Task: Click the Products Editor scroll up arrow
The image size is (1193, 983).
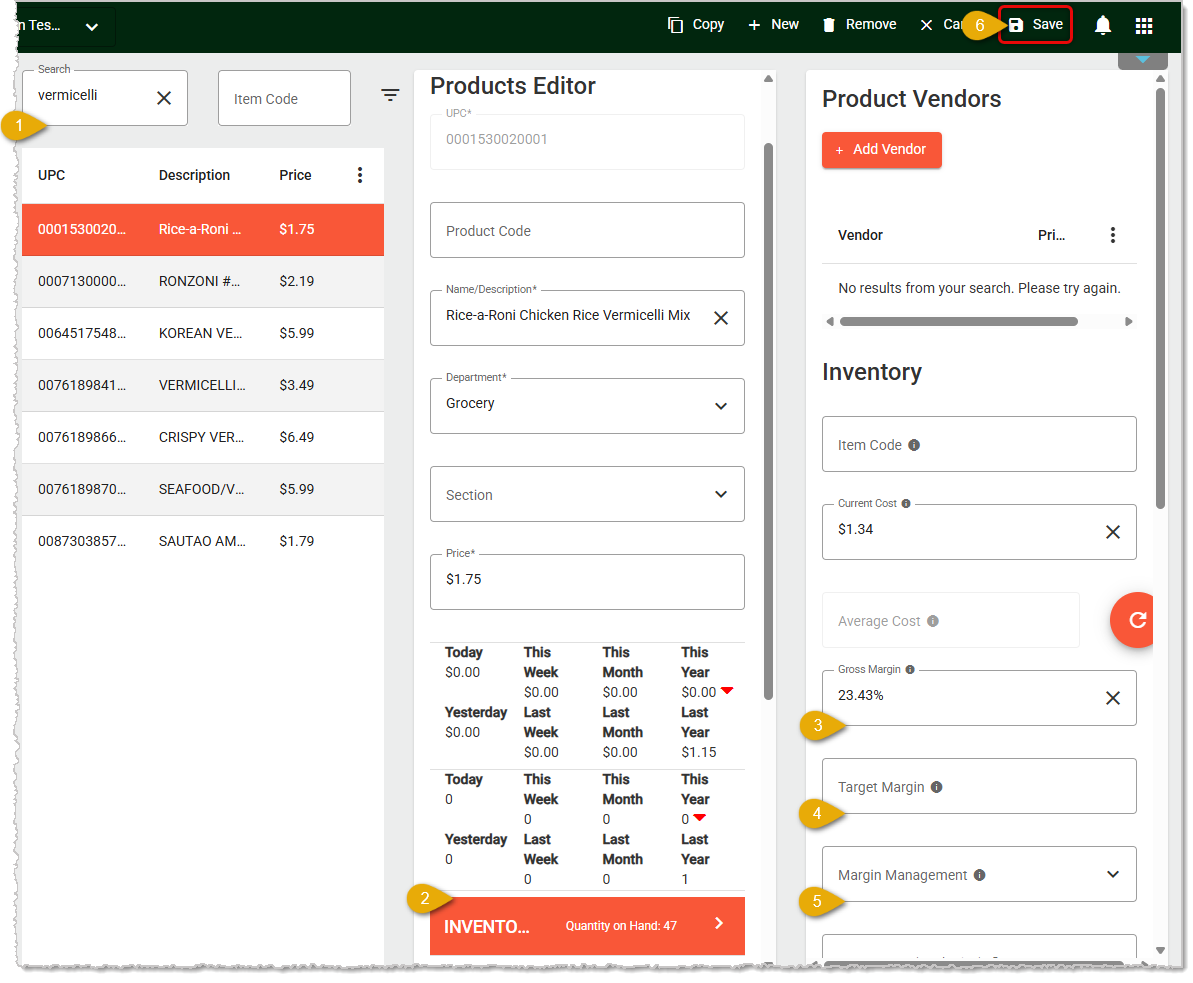Action: pos(768,79)
